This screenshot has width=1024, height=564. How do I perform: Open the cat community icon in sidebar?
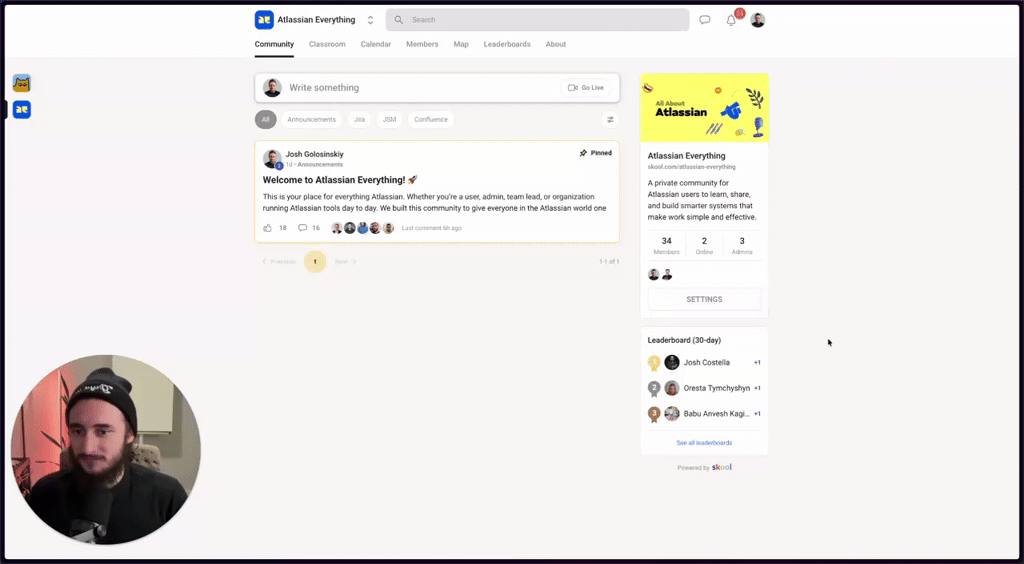22,83
